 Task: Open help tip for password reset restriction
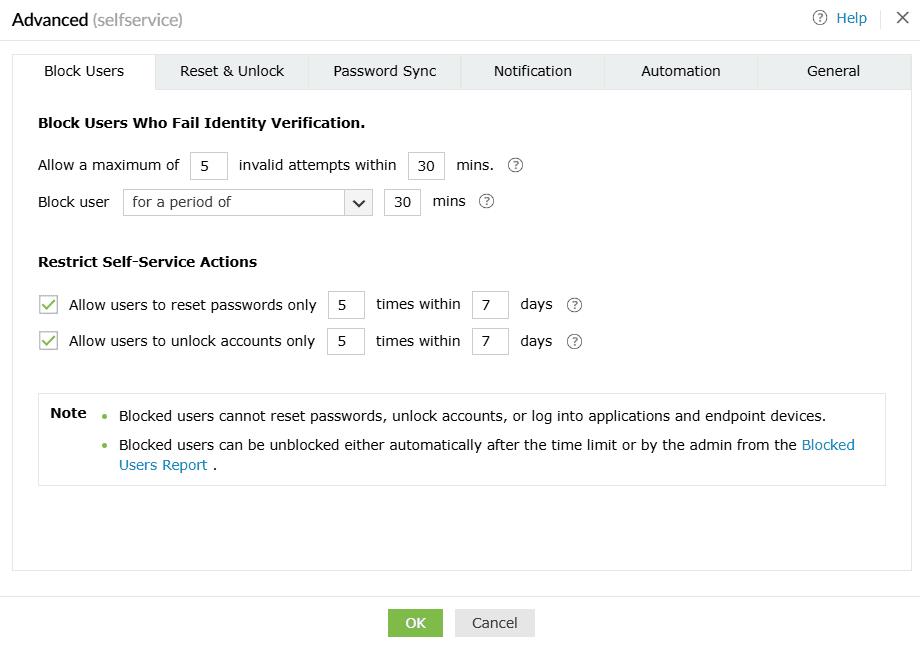[x=573, y=304]
